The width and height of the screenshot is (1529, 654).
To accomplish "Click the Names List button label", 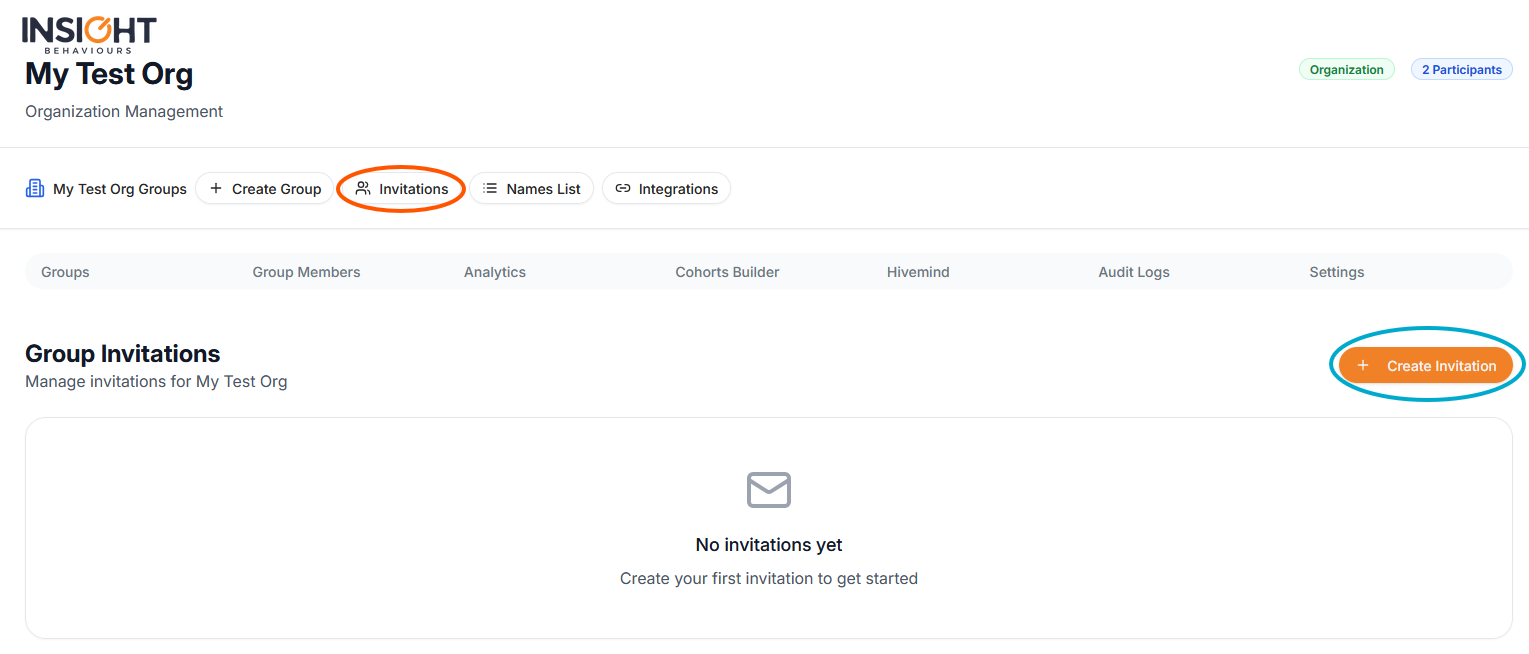I will tap(543, 189).
